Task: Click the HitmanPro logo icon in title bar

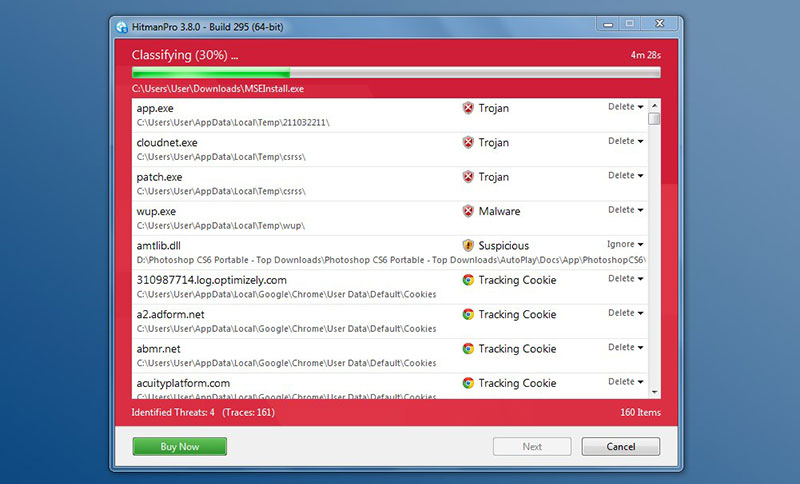Action: point(121,27)
